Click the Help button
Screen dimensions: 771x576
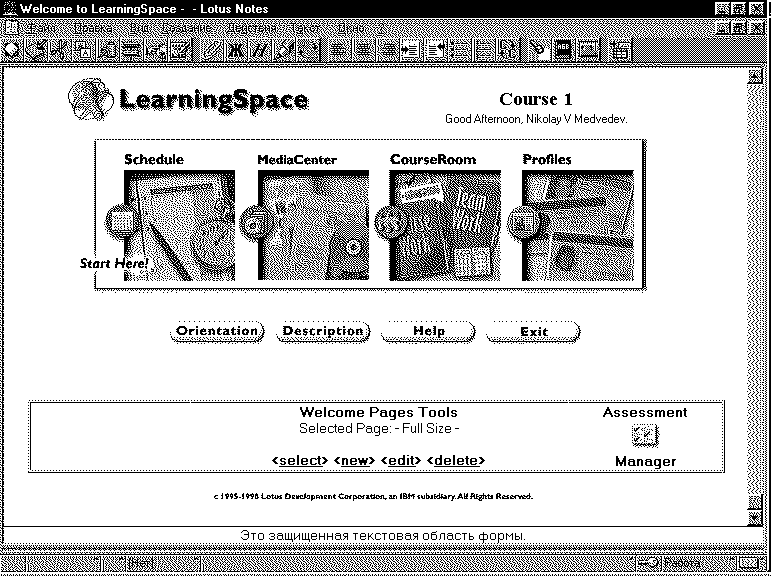tap(428, 332)
